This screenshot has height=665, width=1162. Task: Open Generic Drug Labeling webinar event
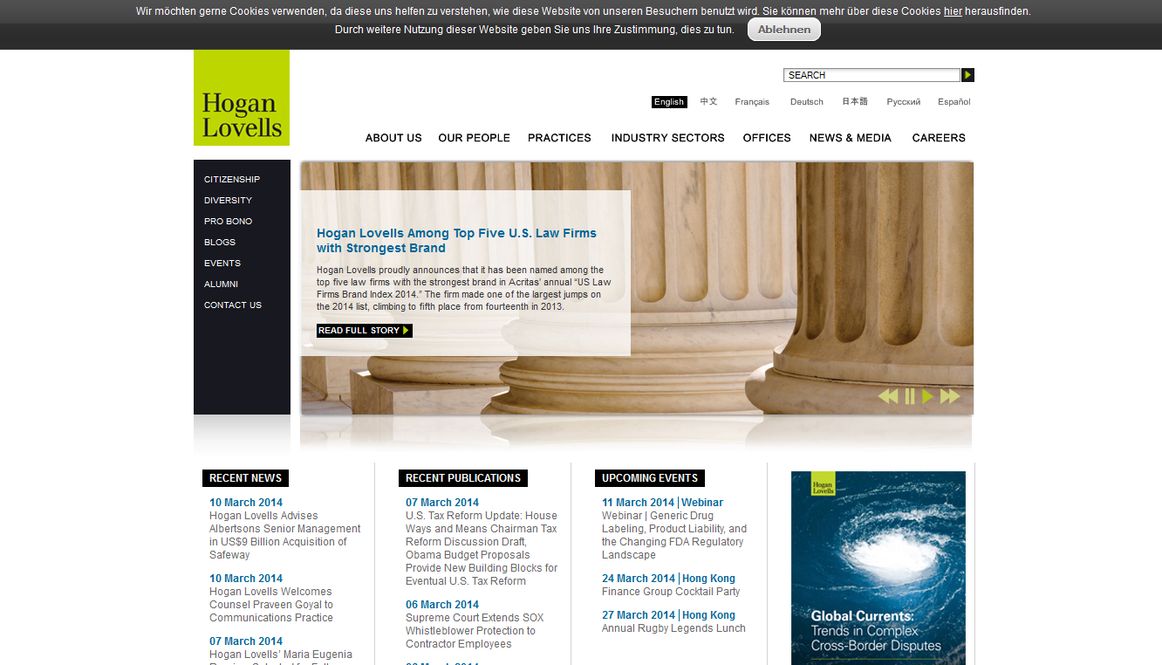click(x=674, y=535)
